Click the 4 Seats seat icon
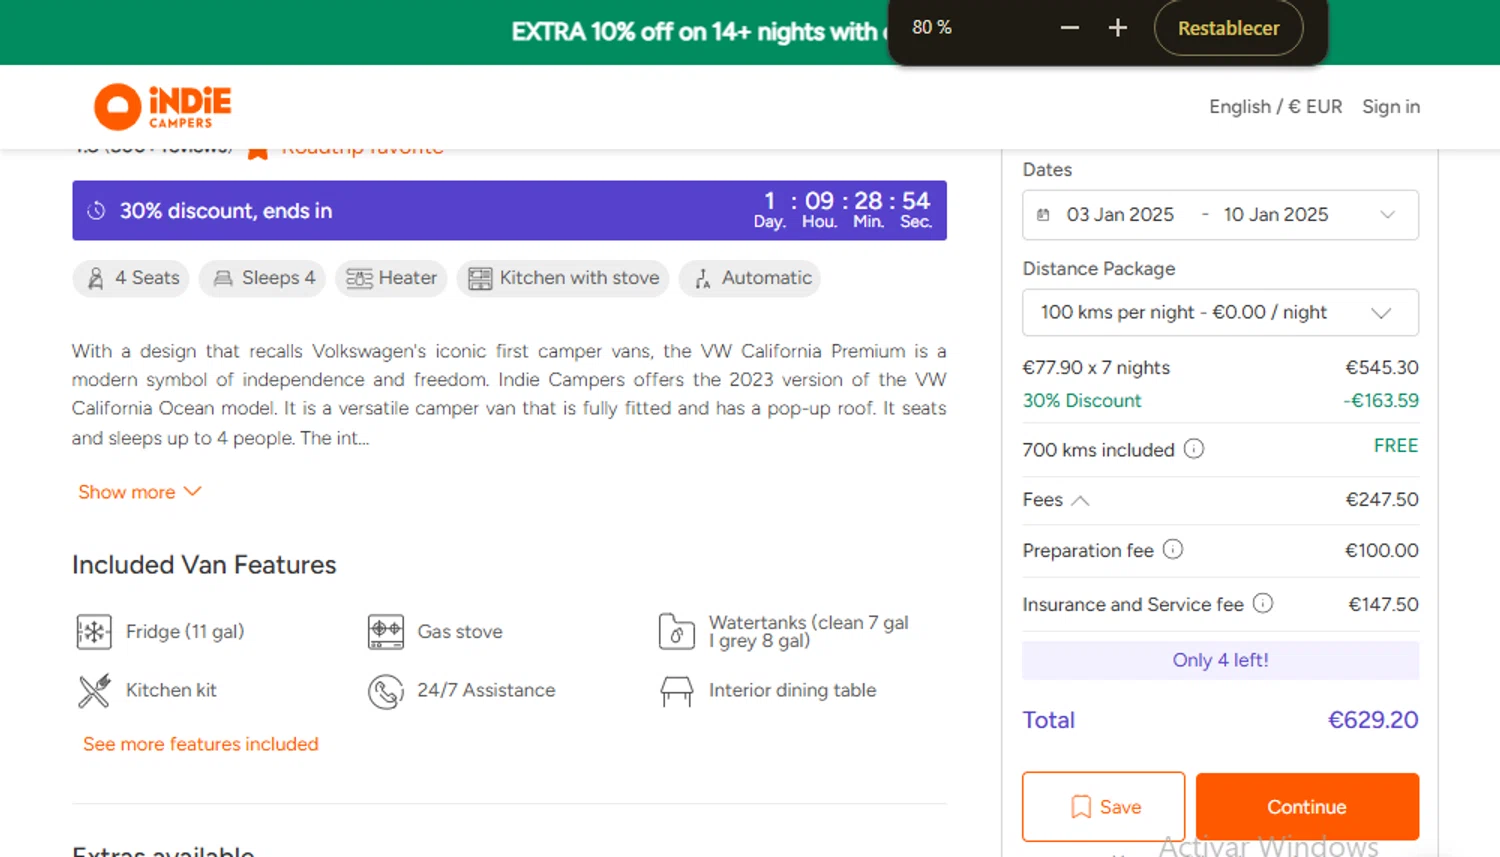The image size is (1500, 857). click(x=95, y=278)
